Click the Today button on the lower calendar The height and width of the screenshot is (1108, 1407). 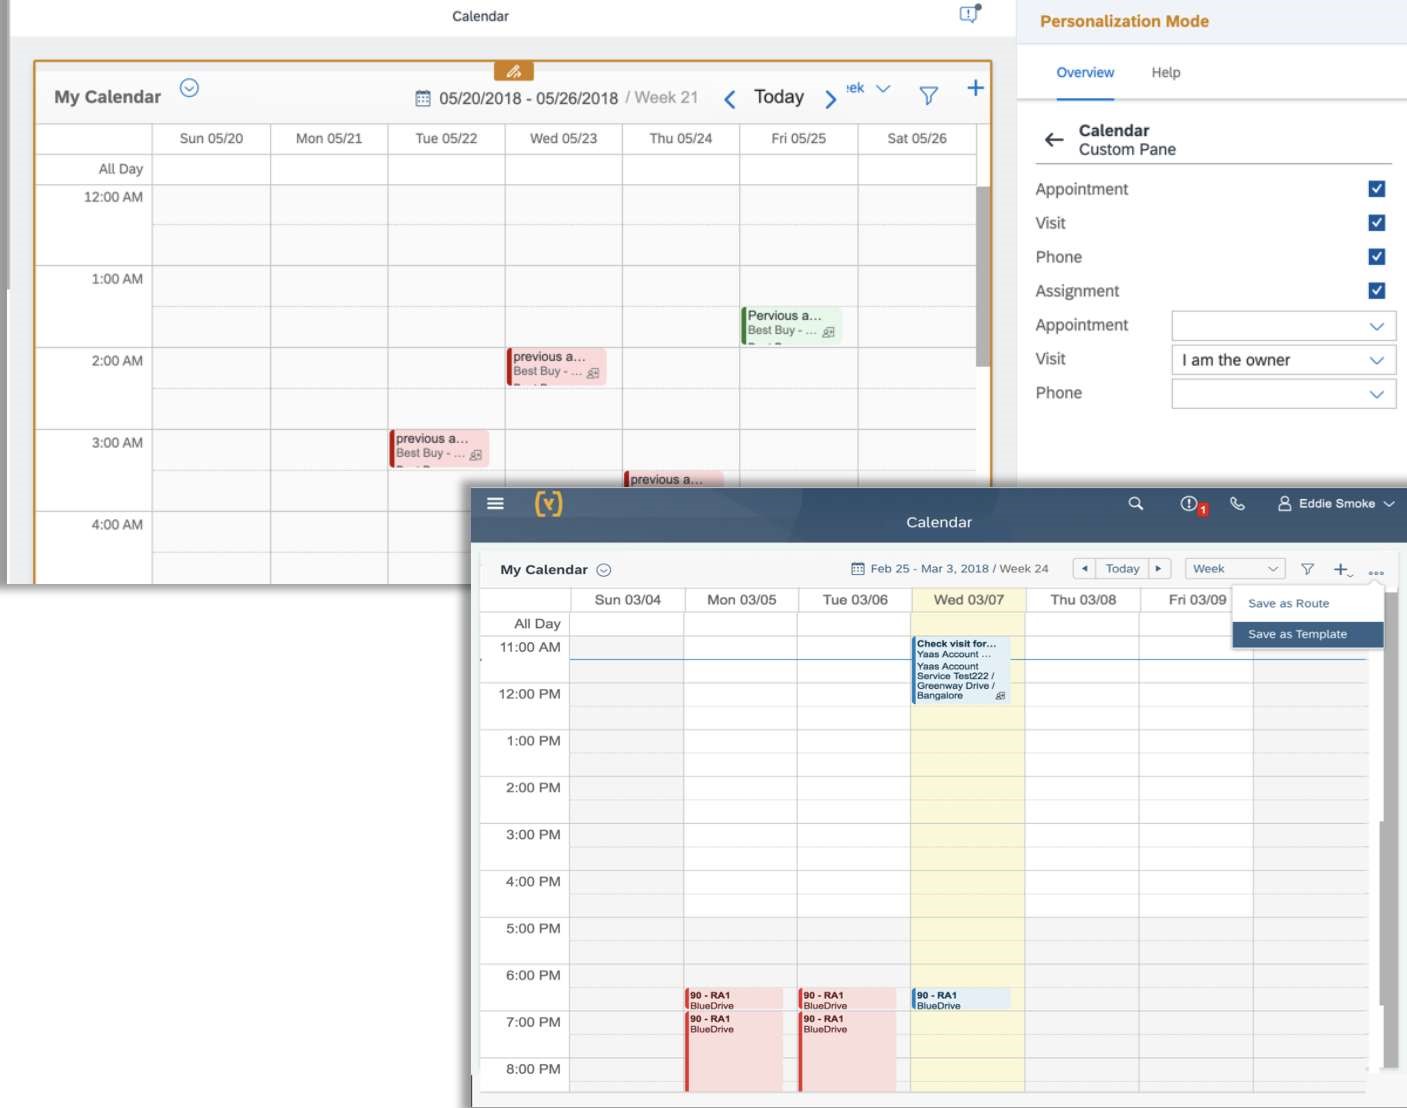[x=1122, y=567]
